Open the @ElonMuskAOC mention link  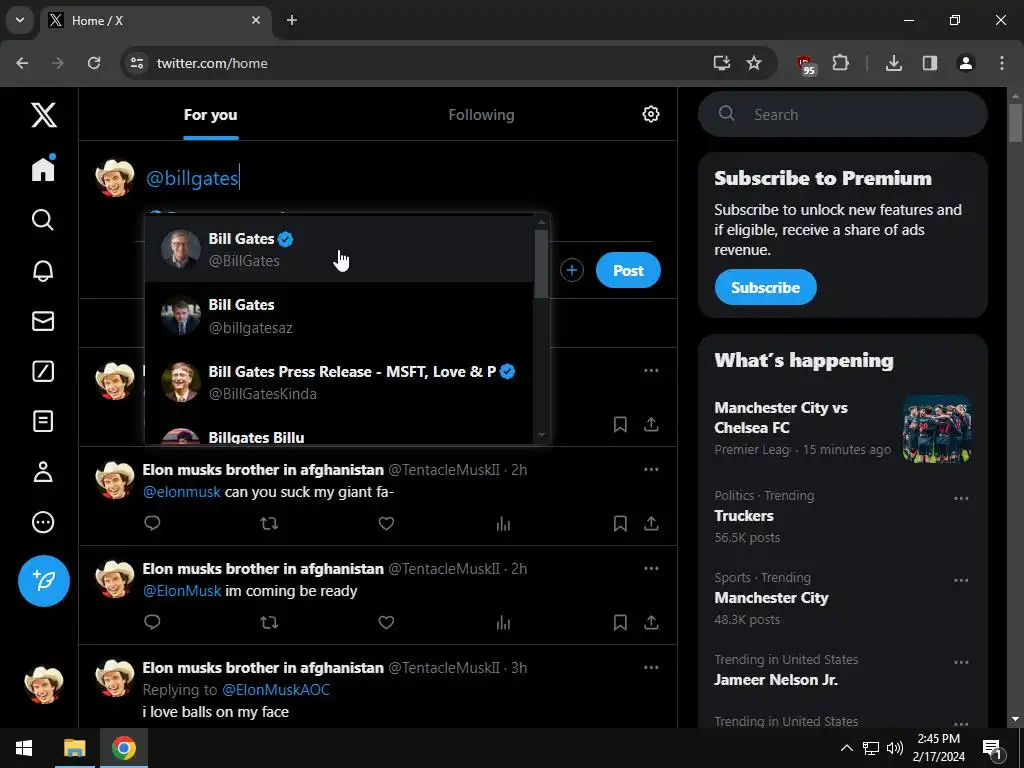276,690
